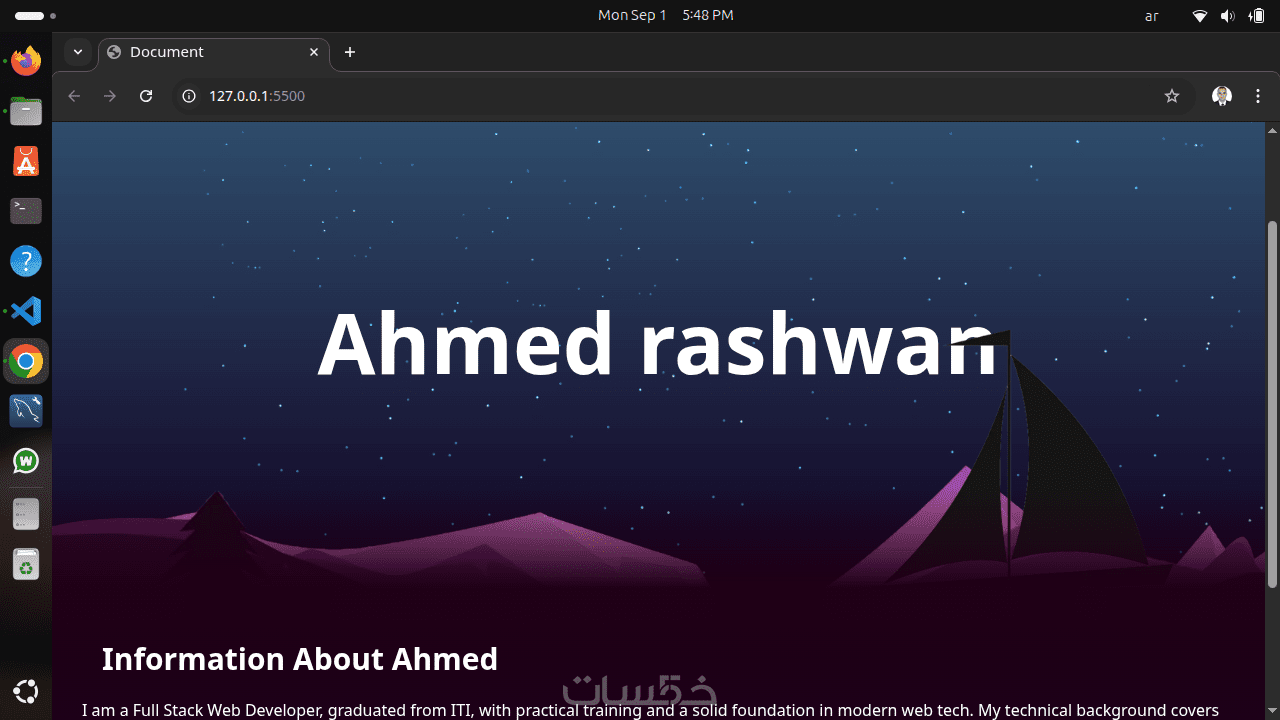
Task: Bookmark this tab with the star
Action: pyautogui.click(x=1172, y=96)
